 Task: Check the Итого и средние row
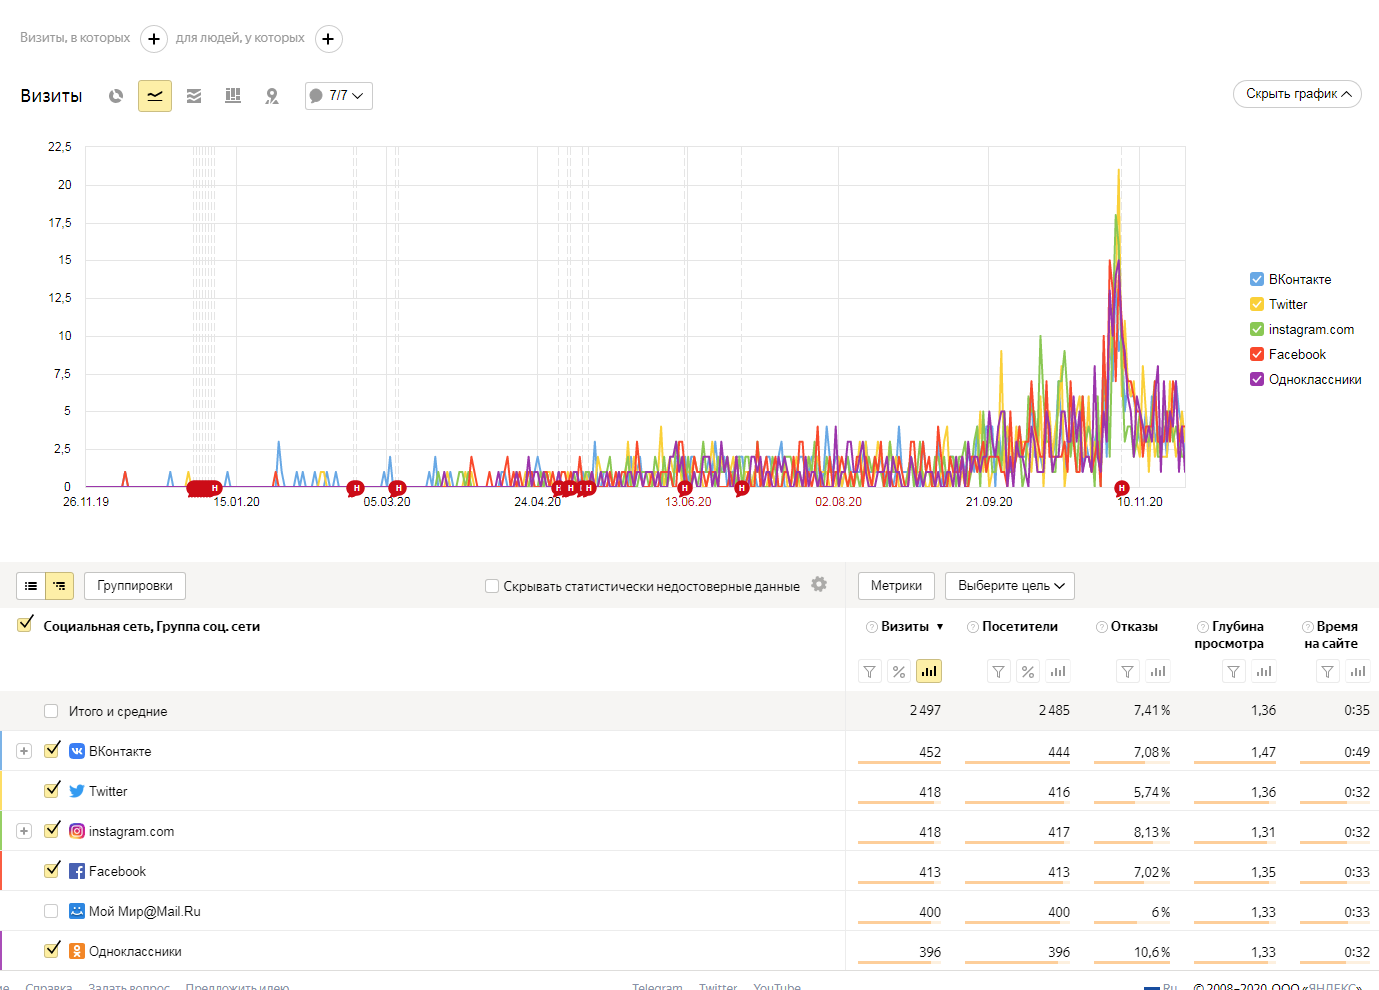point(51,711)
